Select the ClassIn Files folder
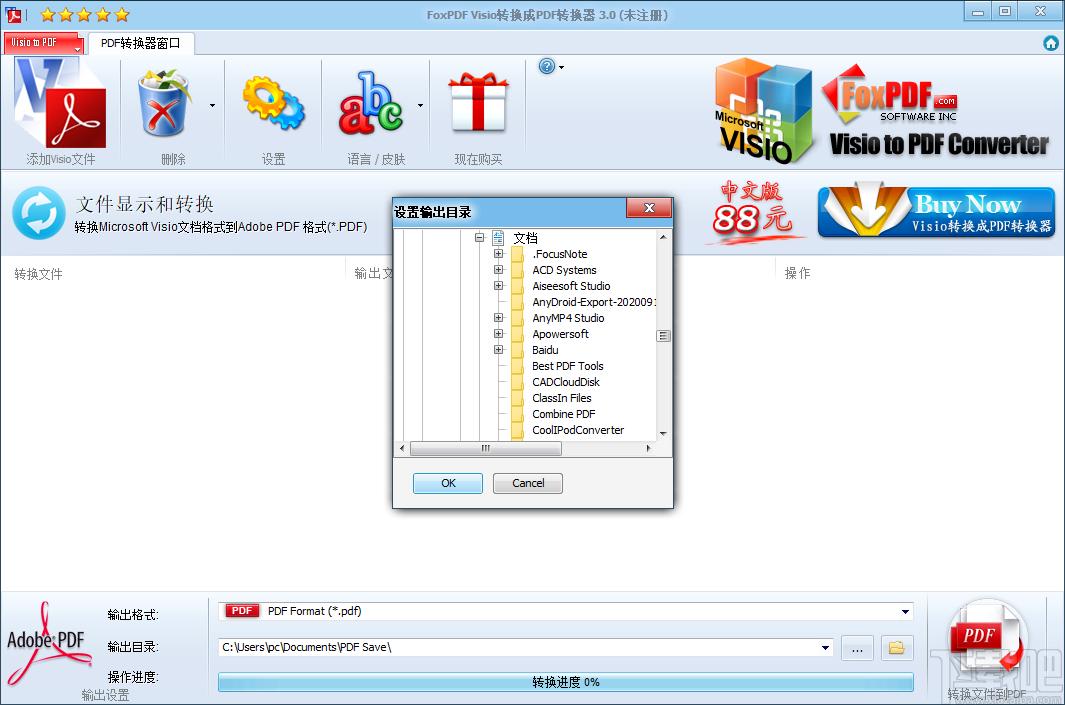This screenshot has width=1065, height=705. (562, 398)
